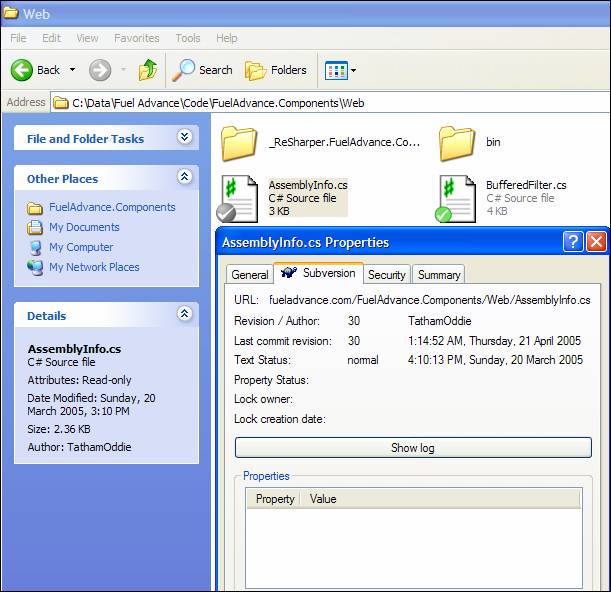Screen dimensions: 611x592
Task: Open My Computer link
Action: (81, 247)
